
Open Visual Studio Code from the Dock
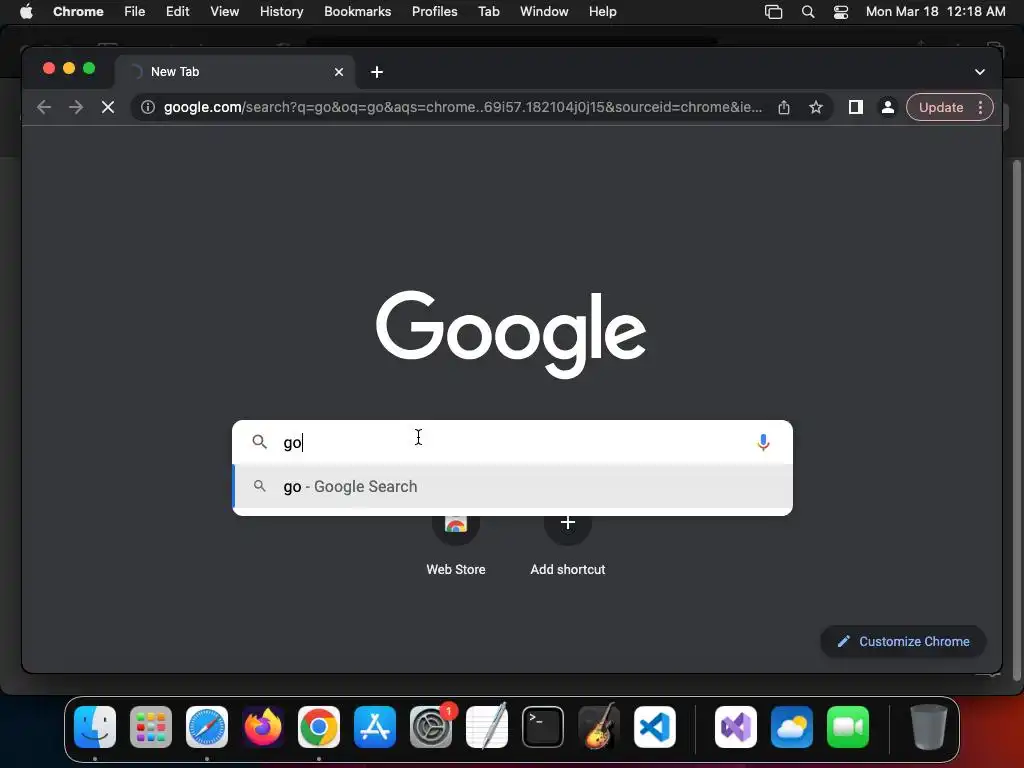654,727
